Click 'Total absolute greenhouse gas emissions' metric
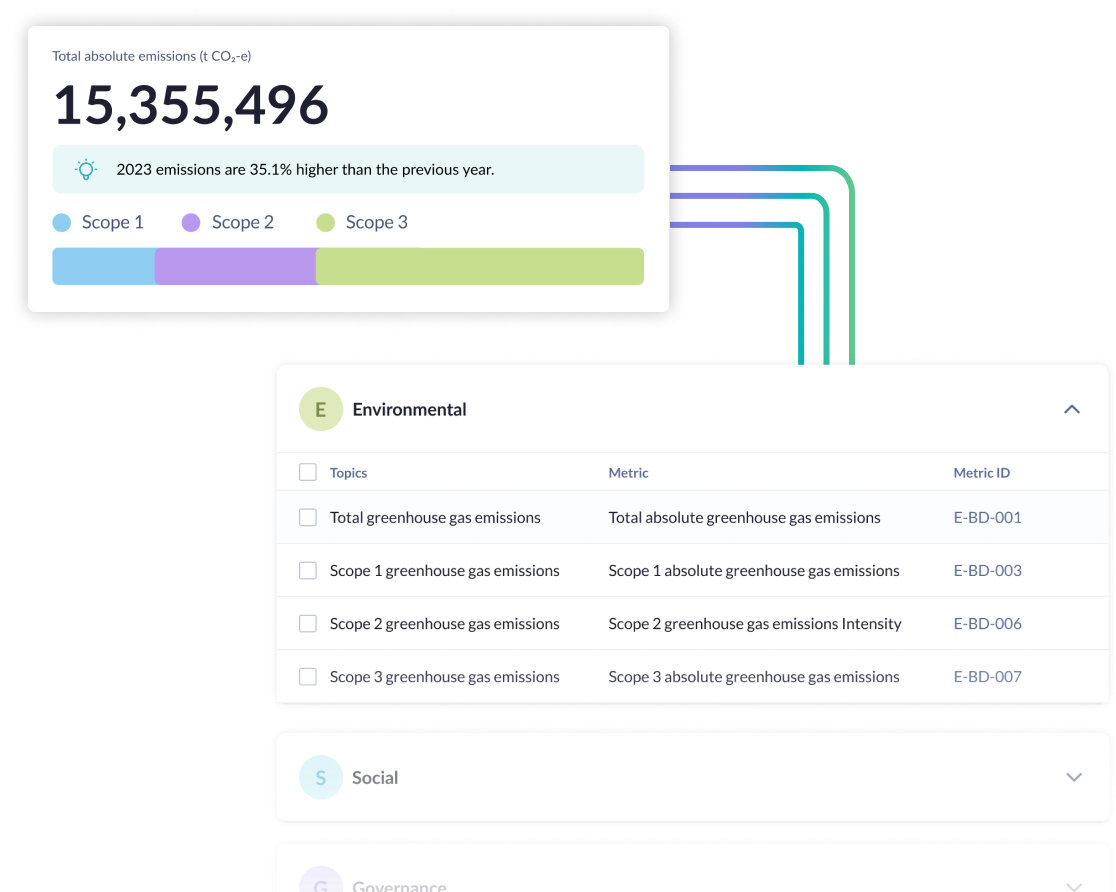Viewport: 1116px width, 892px height. [x=744, y=518]
